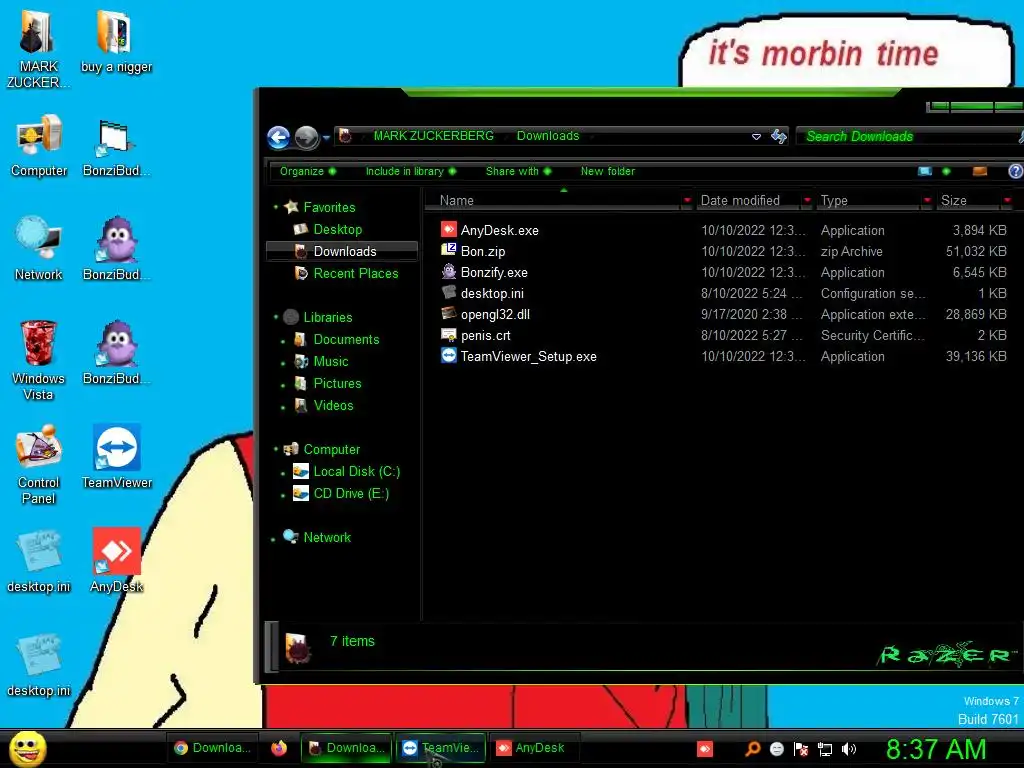
Task: Open the Videos library
Action: coord(333,406)
